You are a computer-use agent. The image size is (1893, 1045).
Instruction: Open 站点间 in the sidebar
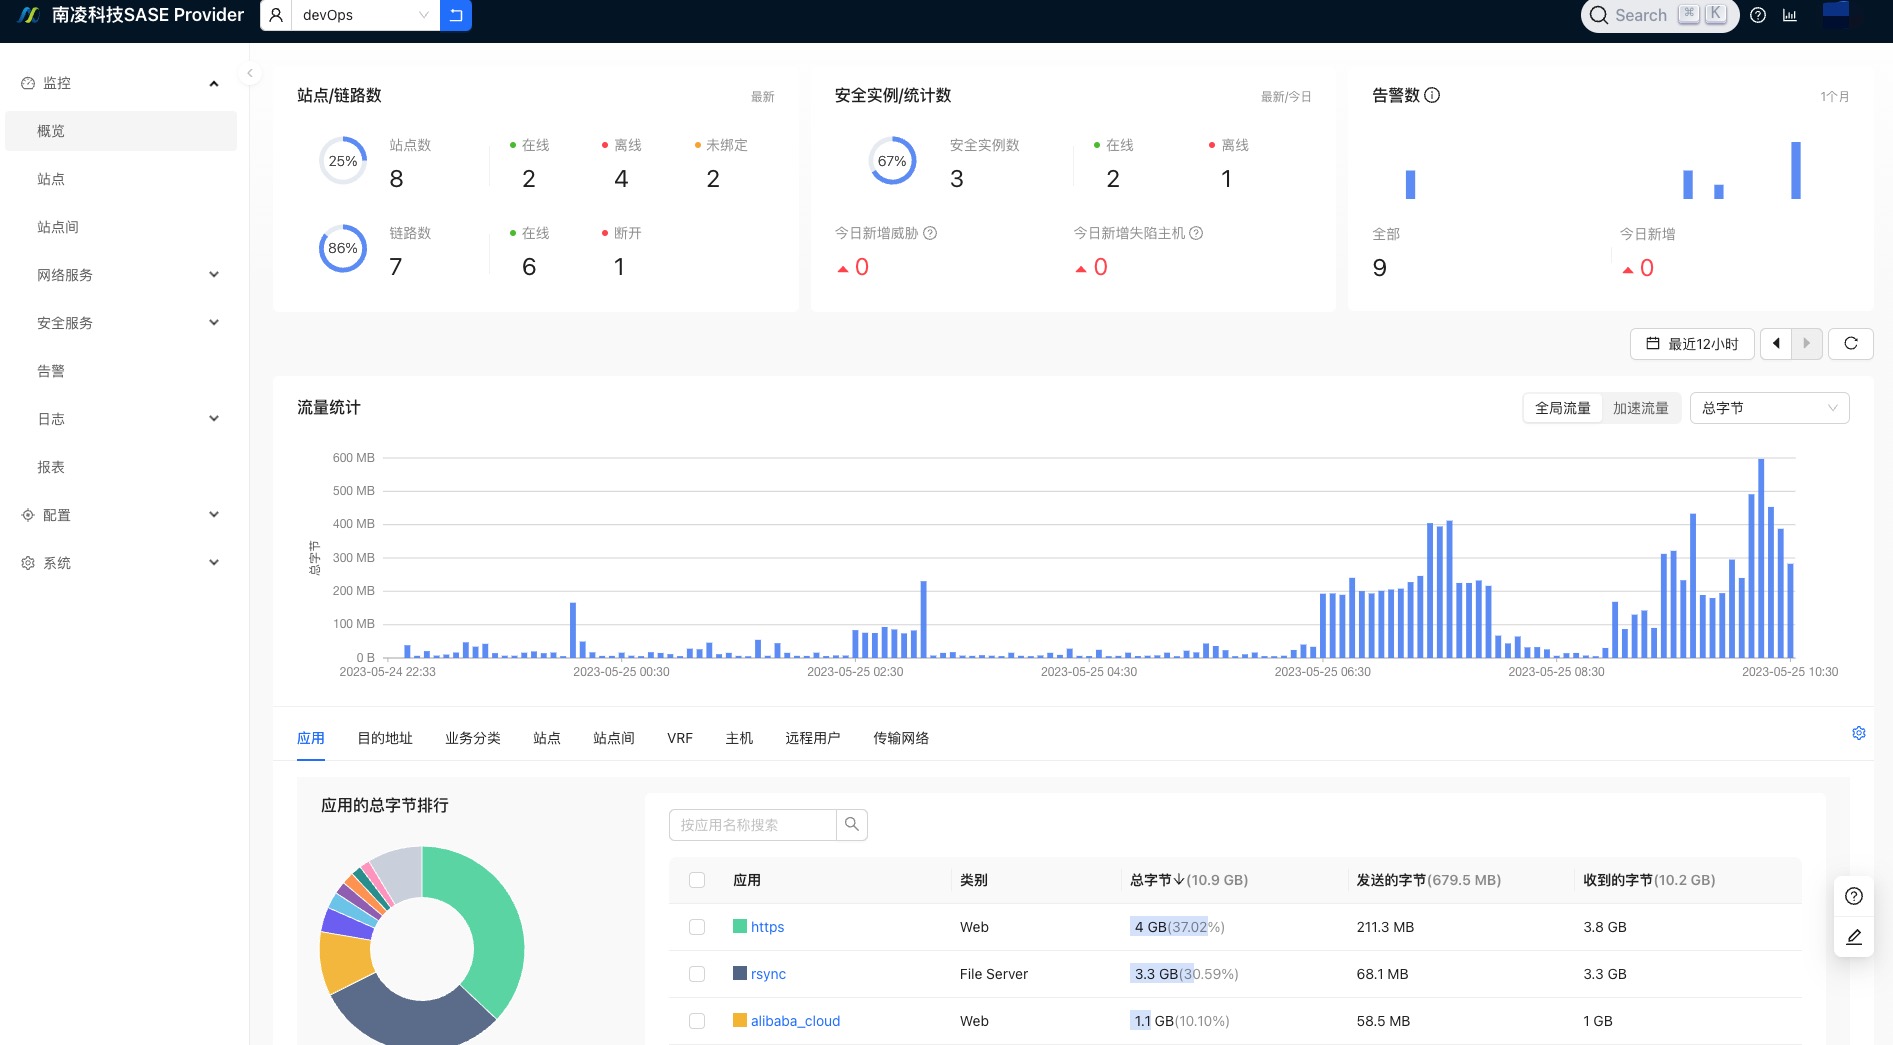coord(121,227)
